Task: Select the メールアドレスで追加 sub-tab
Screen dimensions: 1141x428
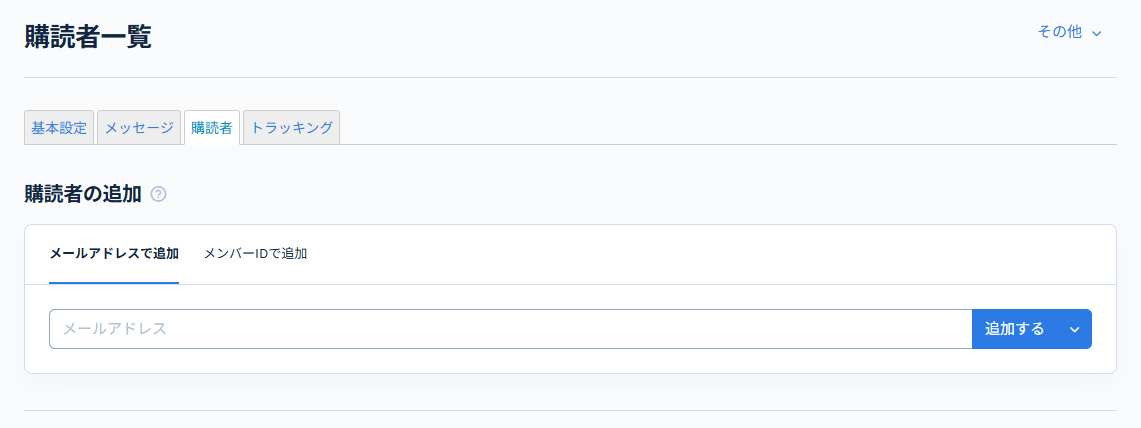Action: (x=114, y=254)
